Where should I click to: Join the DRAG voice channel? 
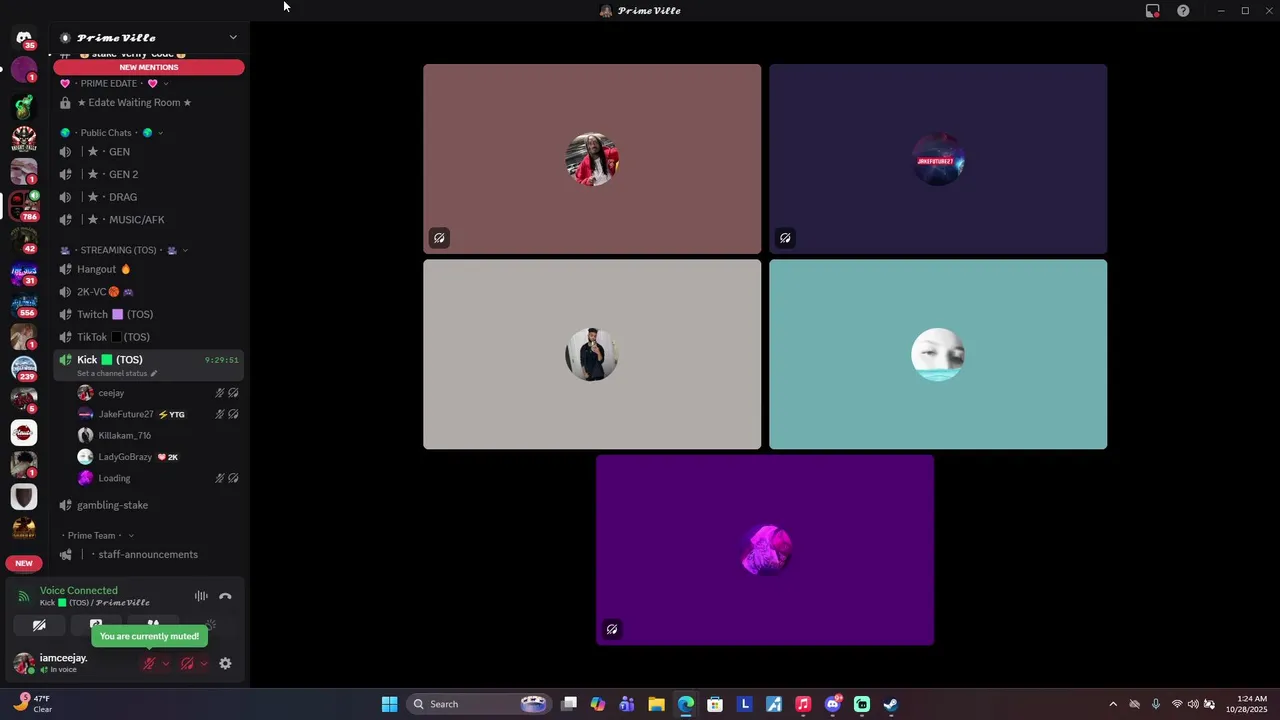point(148,197)
